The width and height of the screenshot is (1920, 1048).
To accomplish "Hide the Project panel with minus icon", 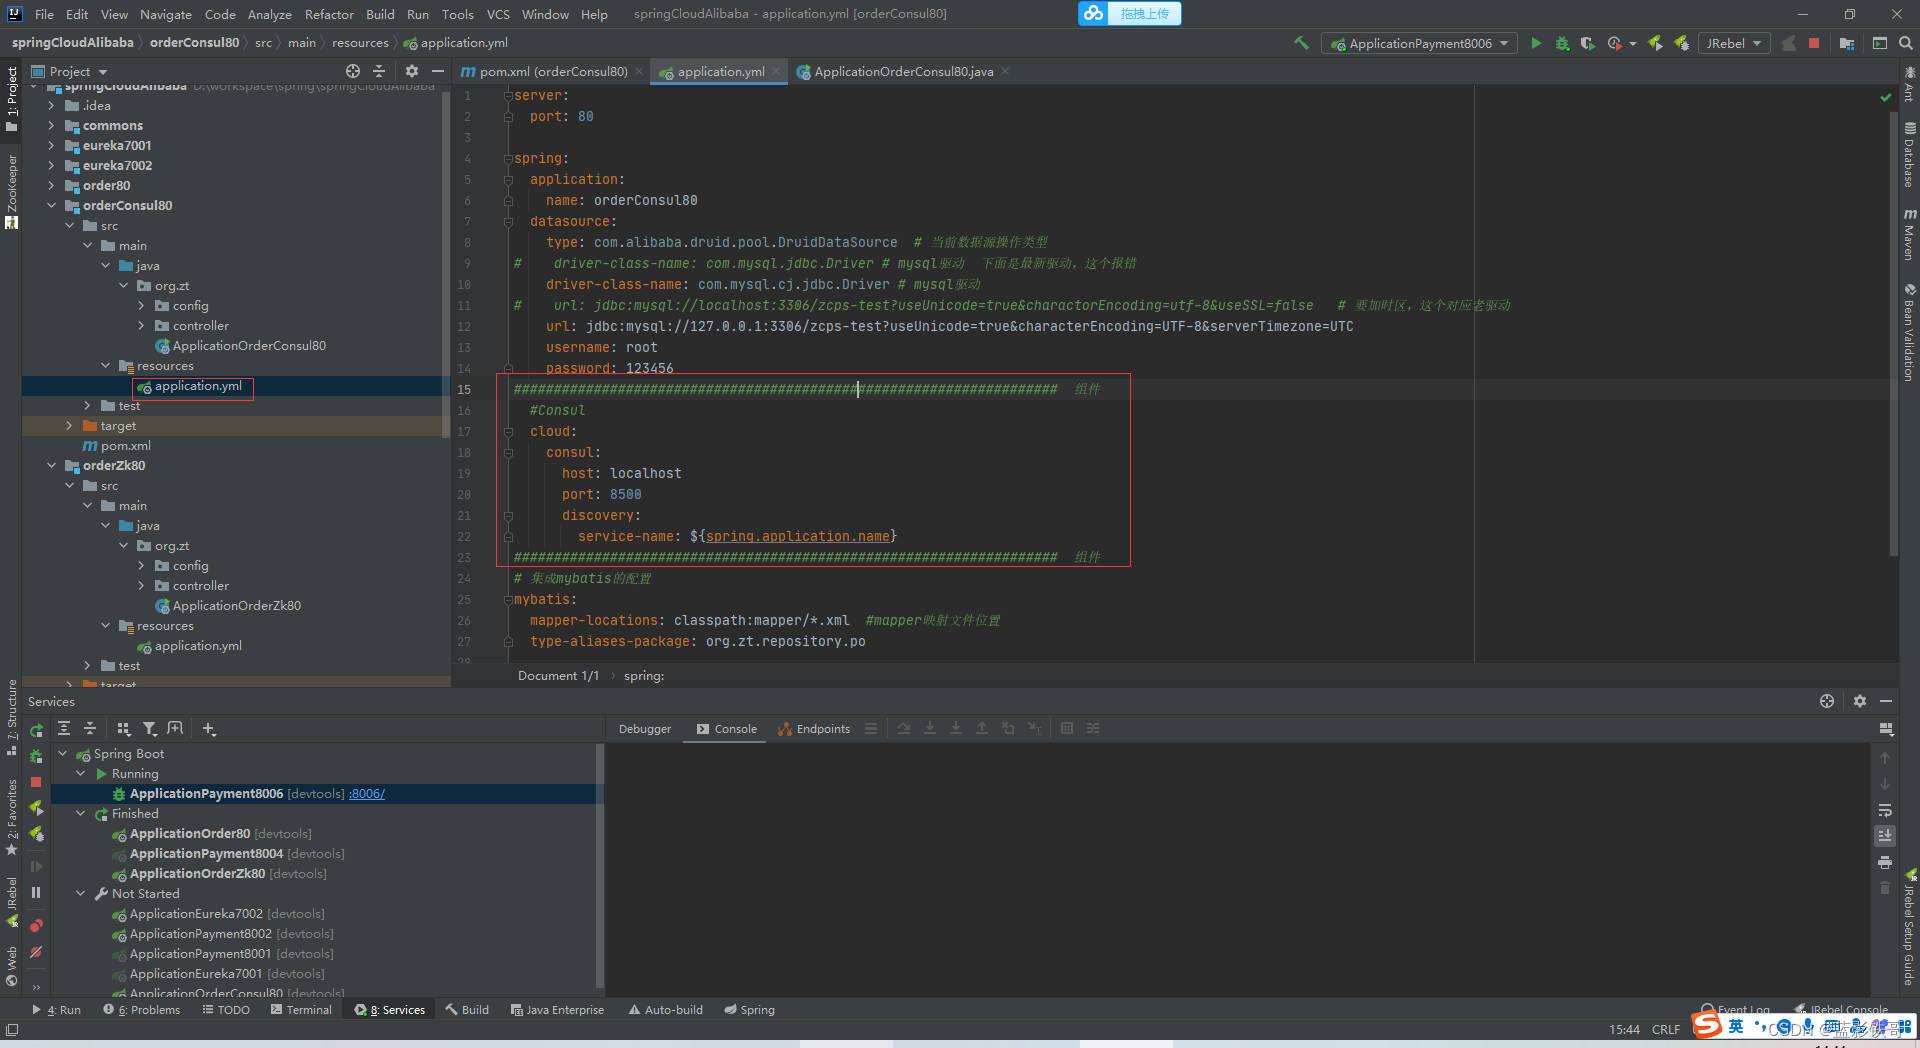I will tap(438, 71).
